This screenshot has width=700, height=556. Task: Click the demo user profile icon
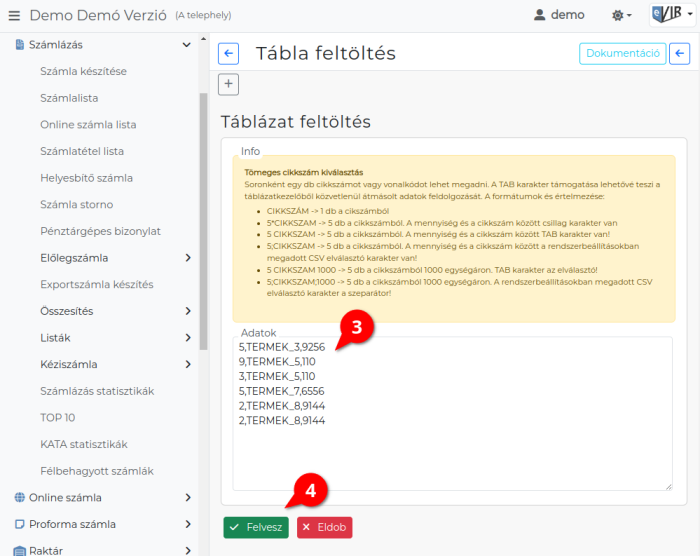(539, 15)
